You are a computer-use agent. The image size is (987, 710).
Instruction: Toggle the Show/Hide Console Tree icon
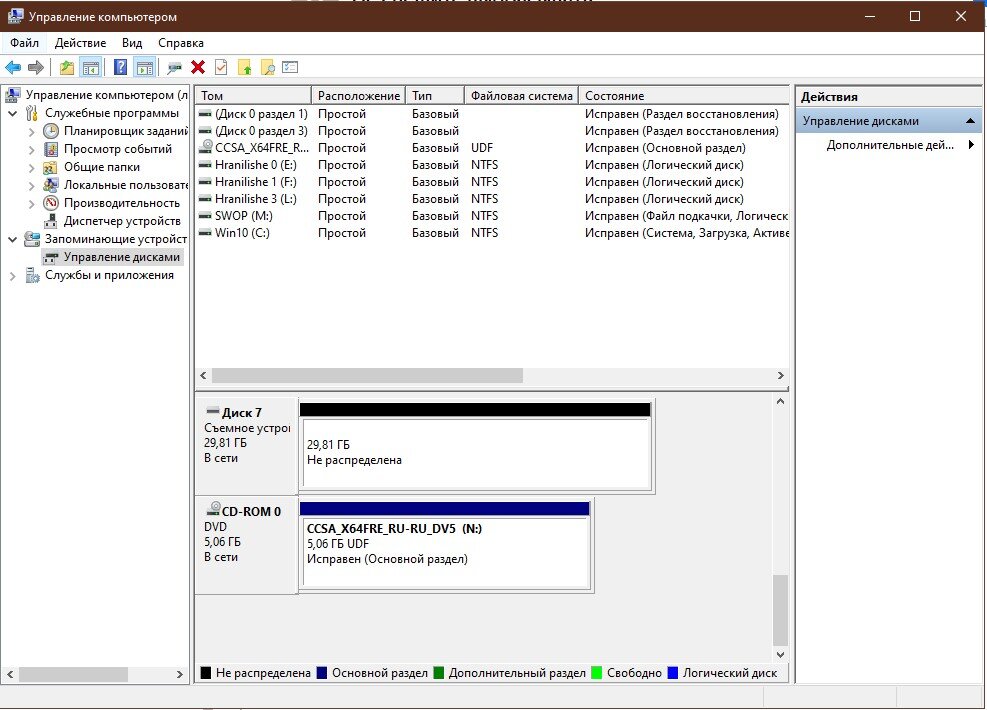tap(91, 67)
